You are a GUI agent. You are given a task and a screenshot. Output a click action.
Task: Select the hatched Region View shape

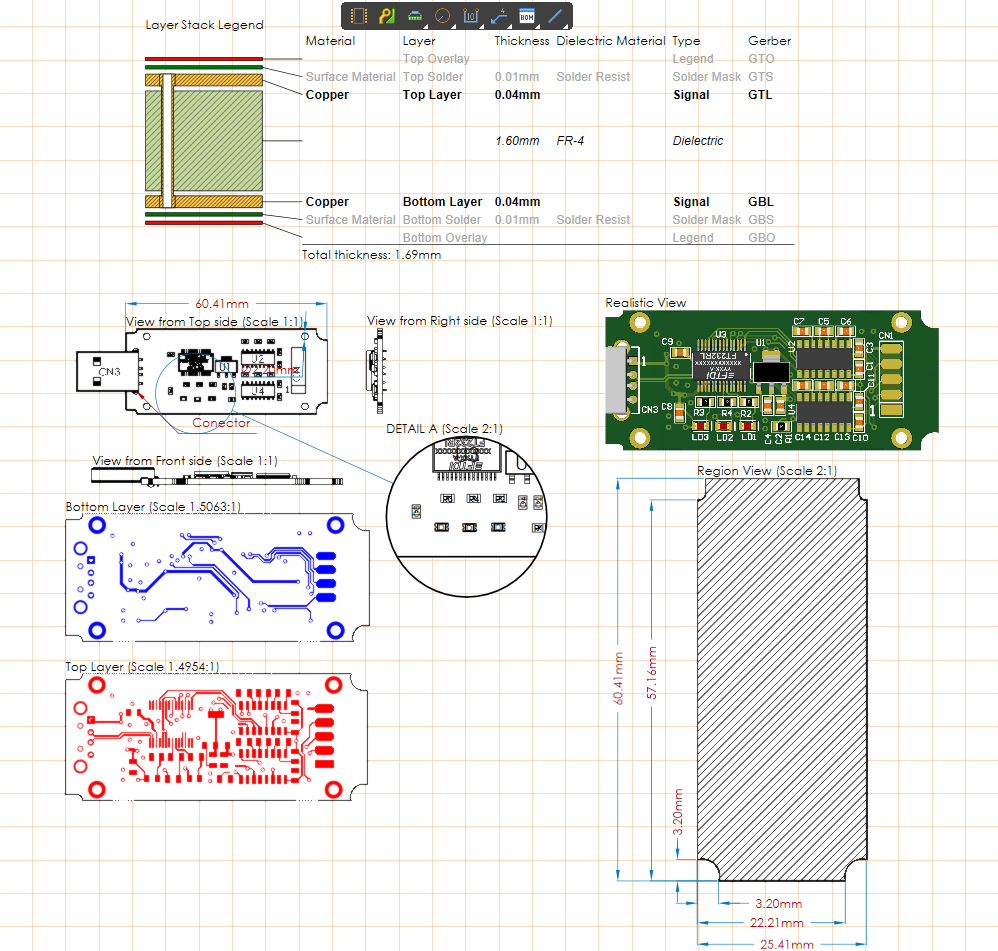tap(782, 679)
